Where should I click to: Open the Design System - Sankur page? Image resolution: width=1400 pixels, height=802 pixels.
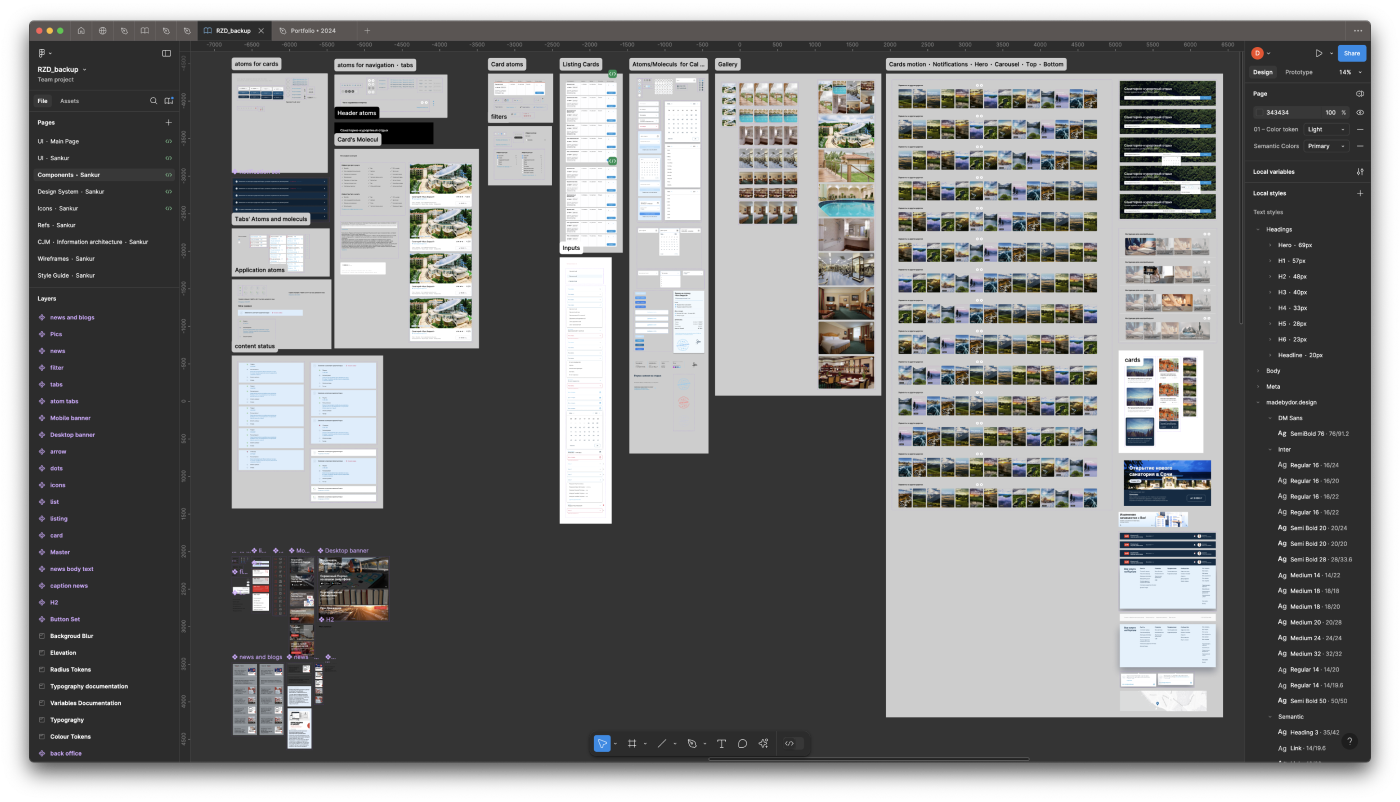[x=71, y=191]
